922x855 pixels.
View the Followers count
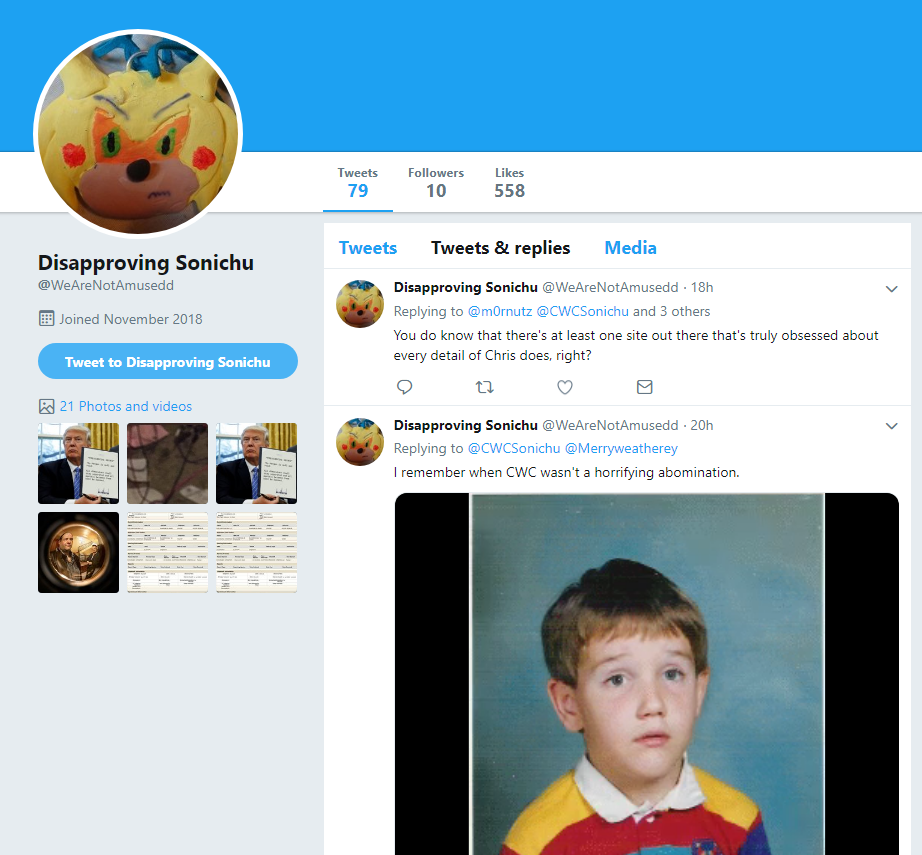point(436,183)
